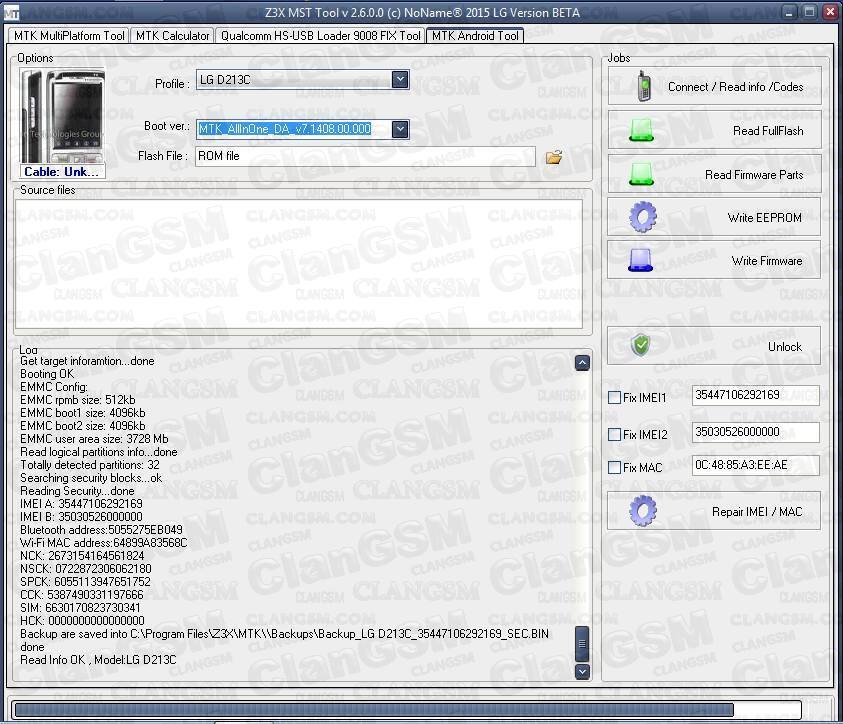Click log line Booting OK

click(x=47, y=374)
